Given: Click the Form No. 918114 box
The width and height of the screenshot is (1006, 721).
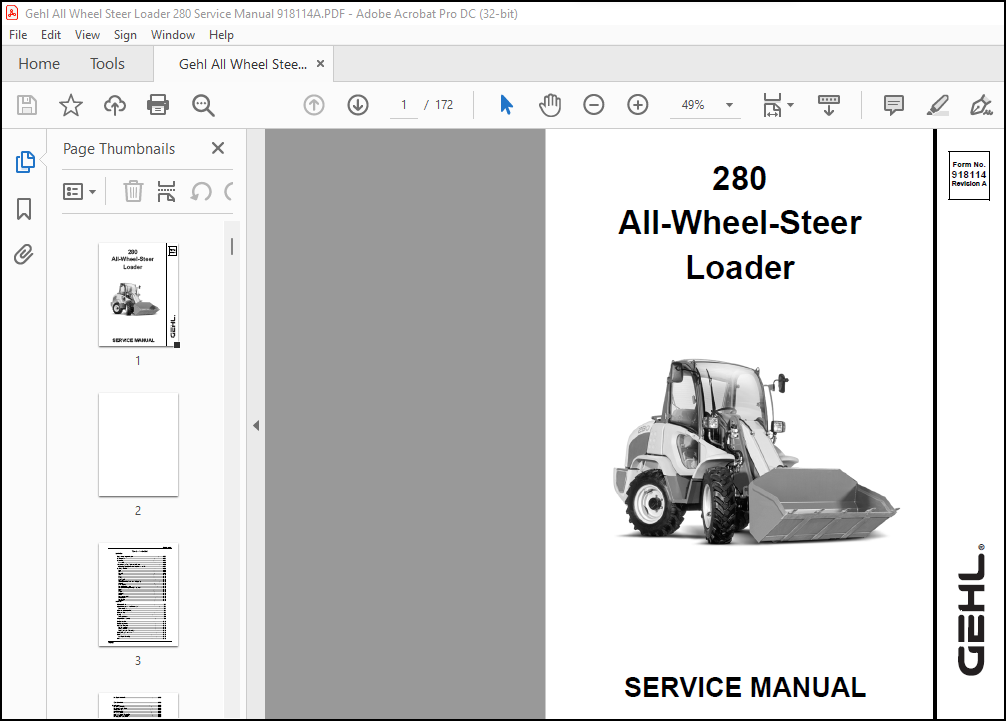Looking at the screenshot, I should pos(969,174).
